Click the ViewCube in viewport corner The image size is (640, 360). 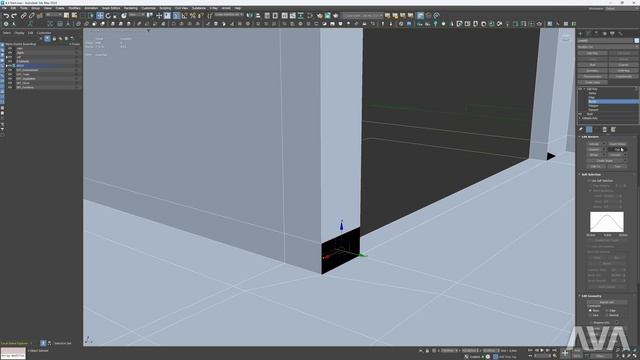click(x=565, y=38)
